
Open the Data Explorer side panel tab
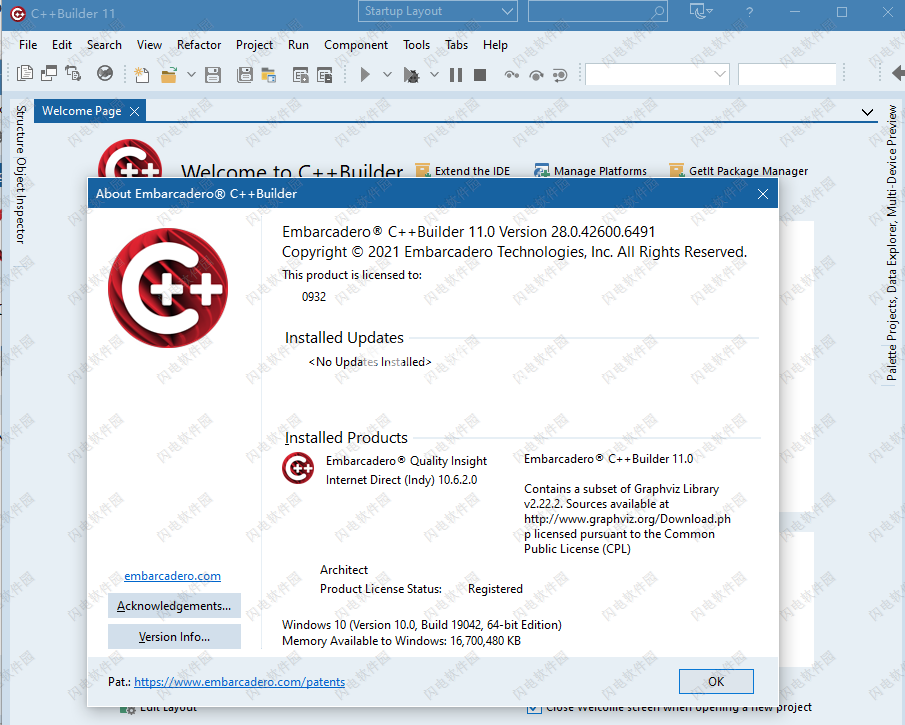pyautogui.click(x=892, y=257)
